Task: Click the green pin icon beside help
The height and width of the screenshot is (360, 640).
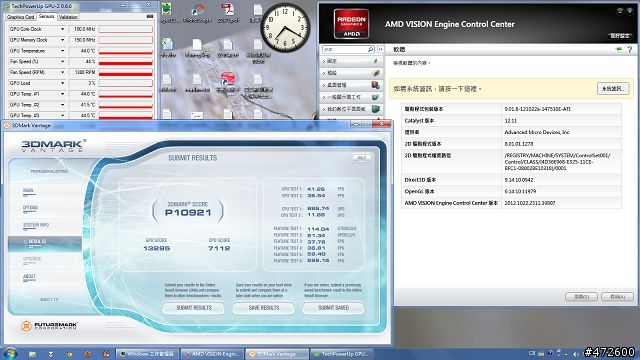Action: (619, 49)
